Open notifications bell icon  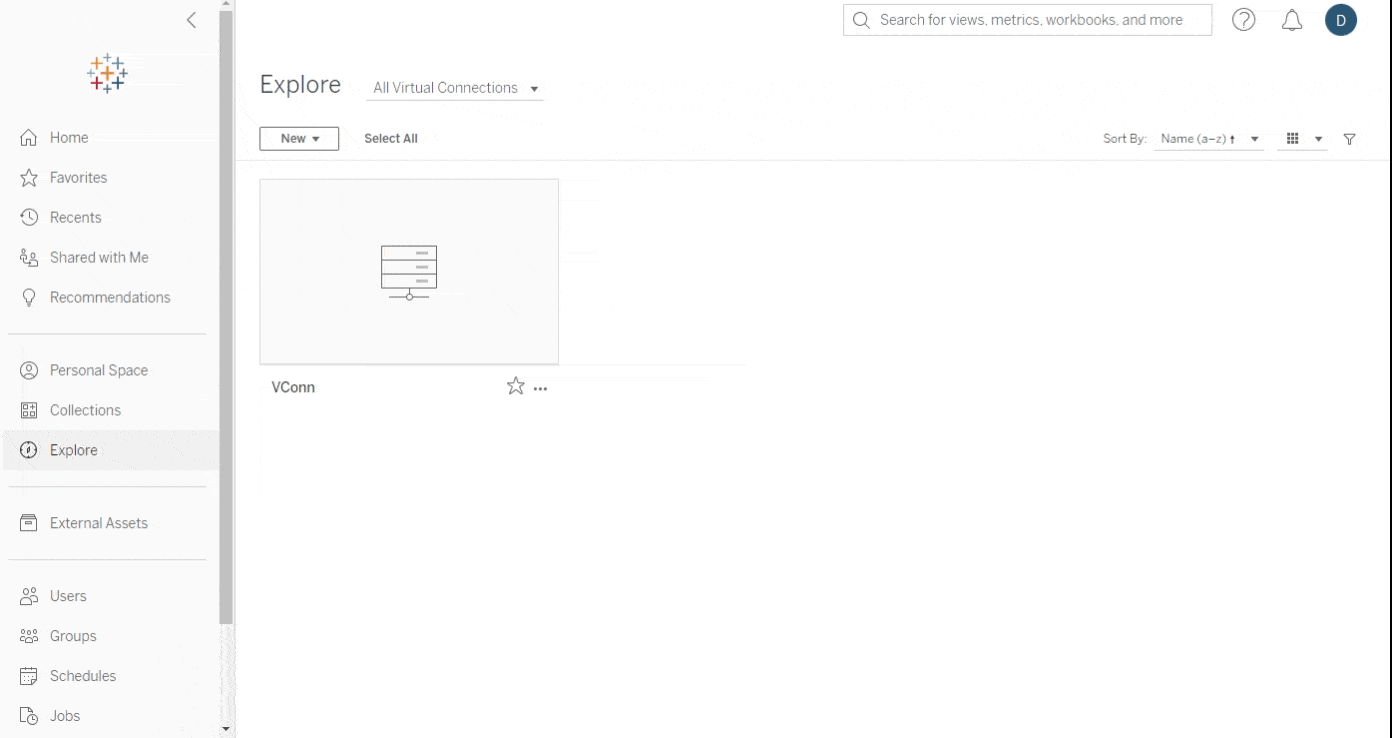click(x=1292, y=20)
